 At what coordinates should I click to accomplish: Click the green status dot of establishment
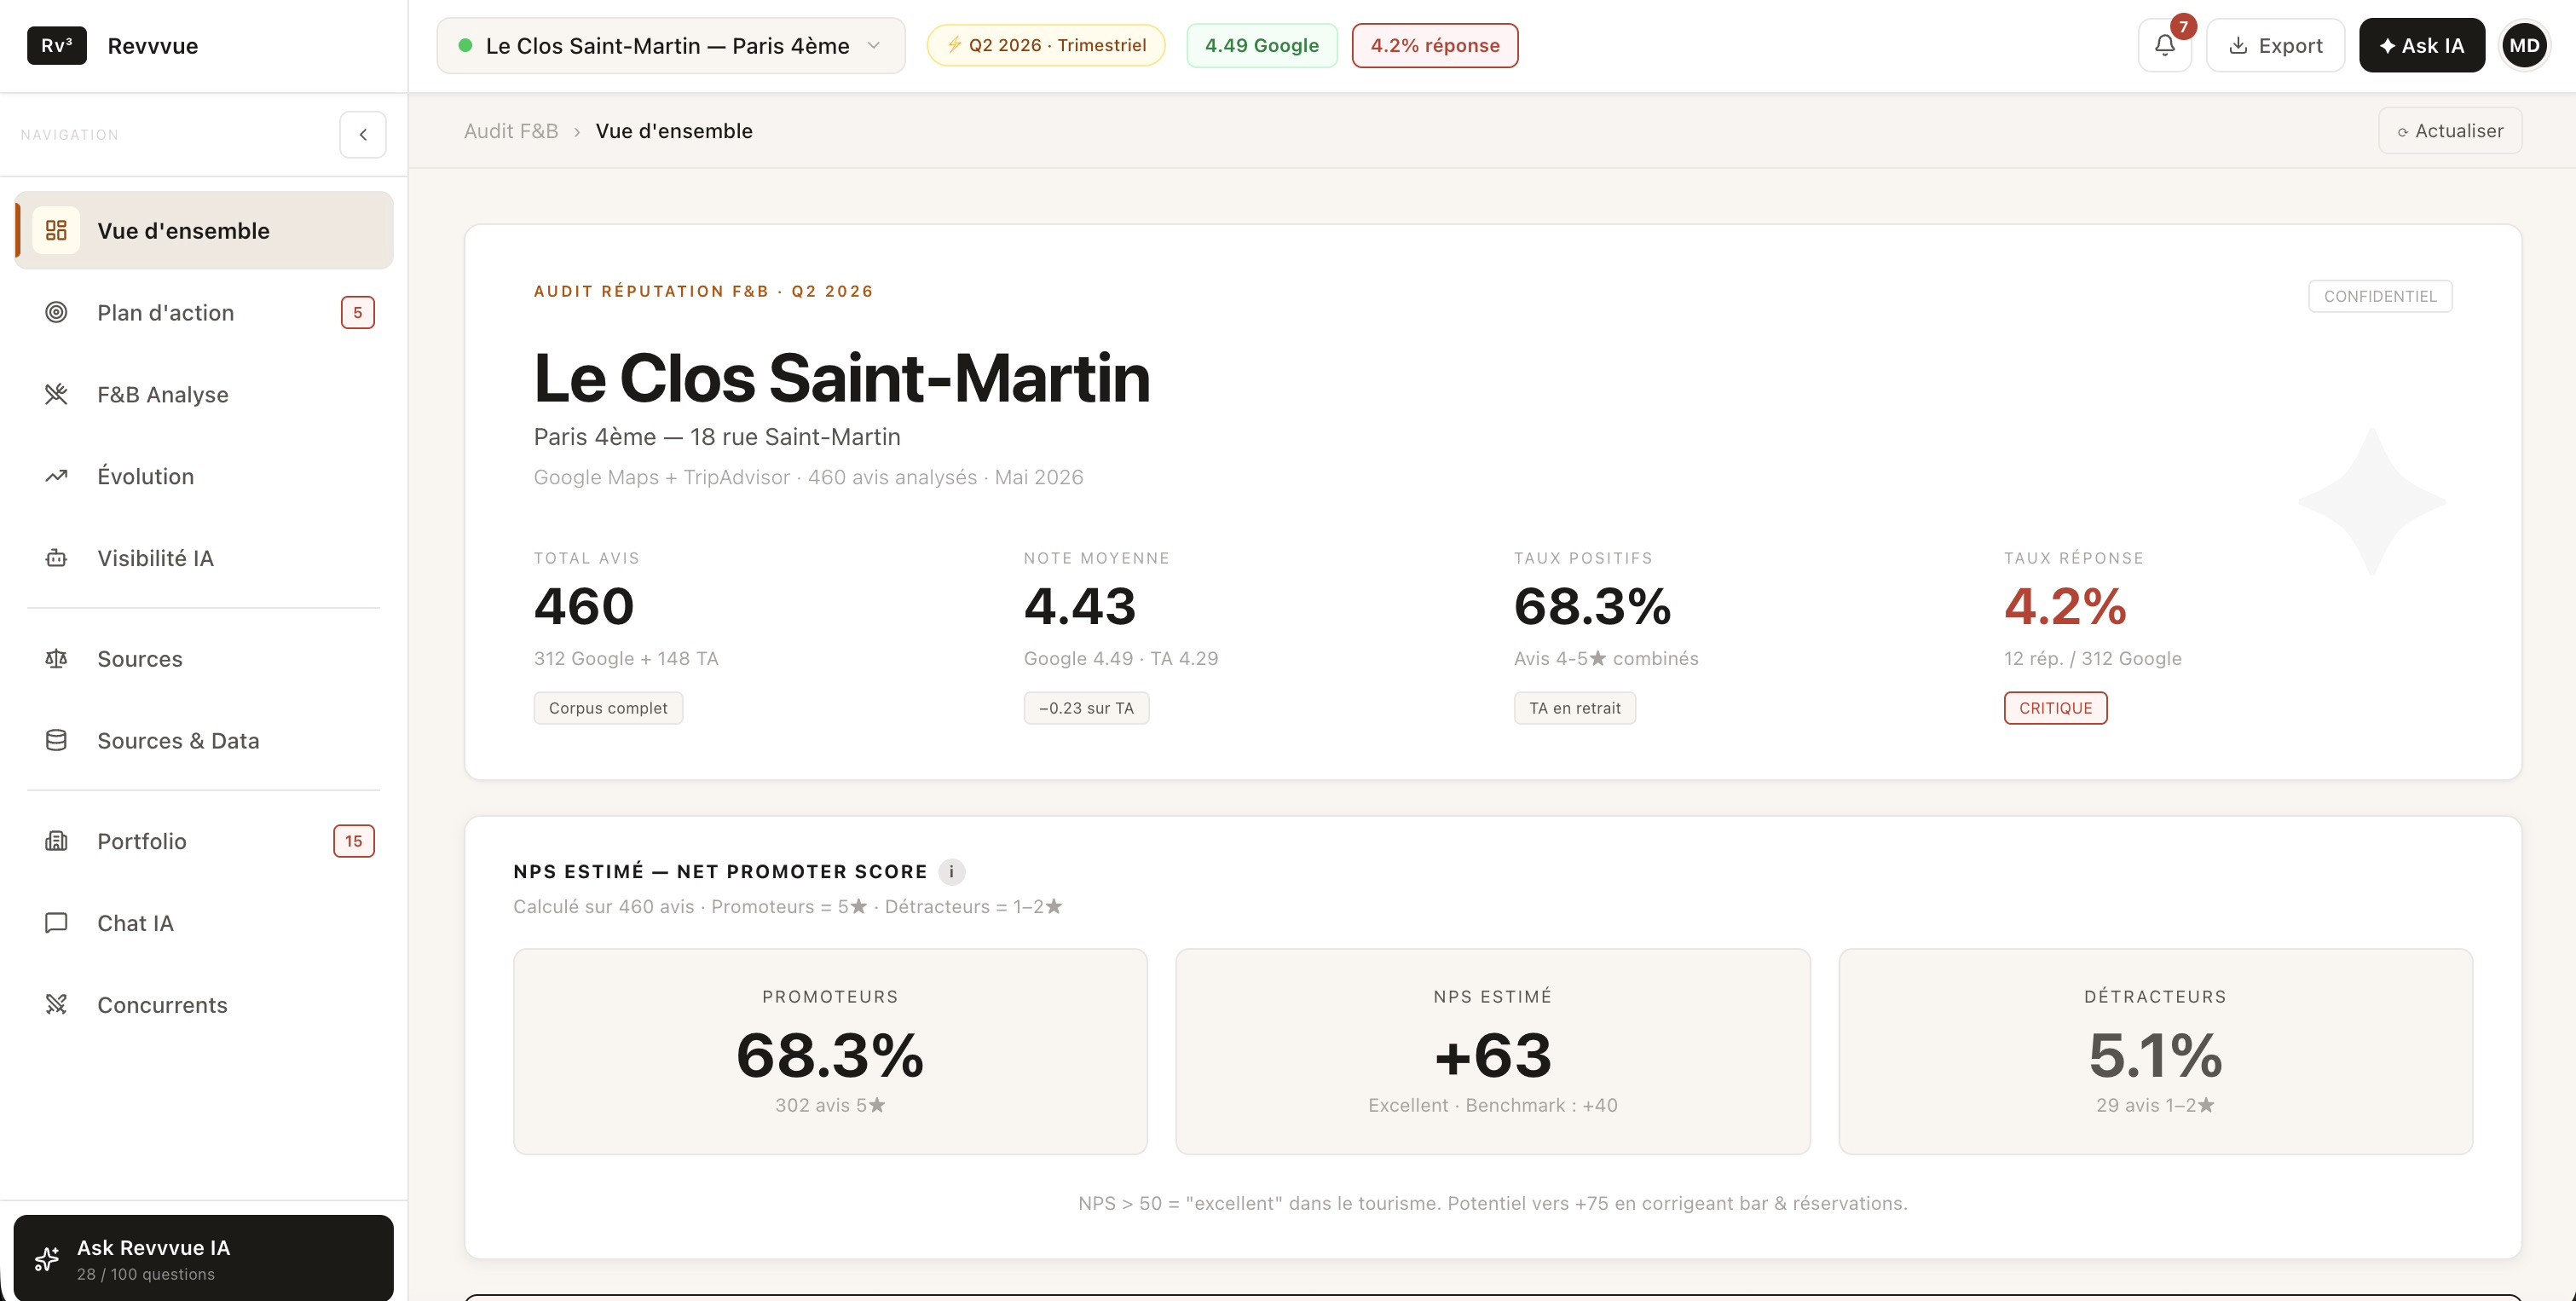[x=465, y=45]
